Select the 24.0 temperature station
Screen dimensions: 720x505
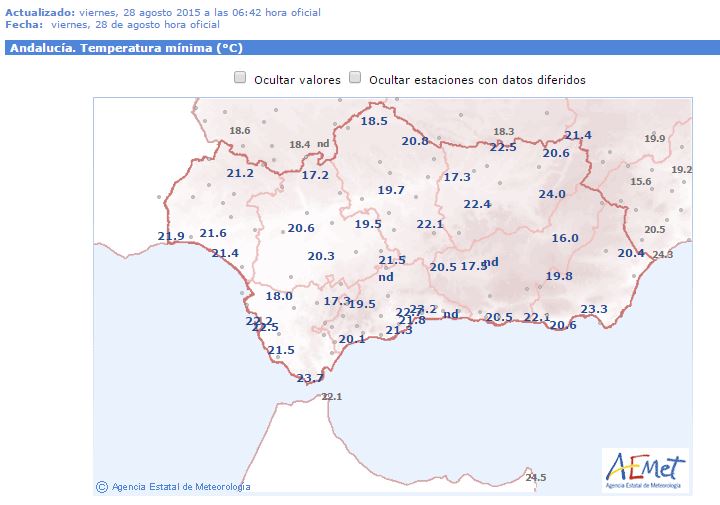[x=552, y=194]
